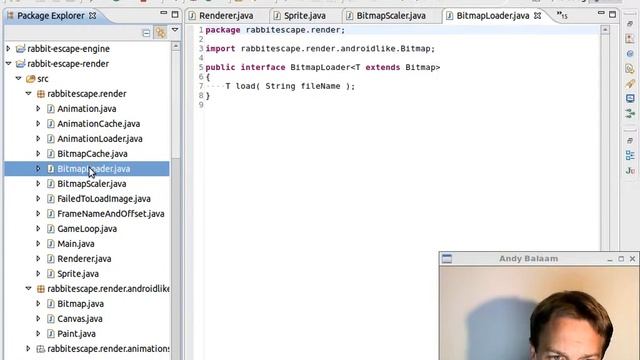Click the rabbitescape.render.androidlike package icon

point(40,289)
